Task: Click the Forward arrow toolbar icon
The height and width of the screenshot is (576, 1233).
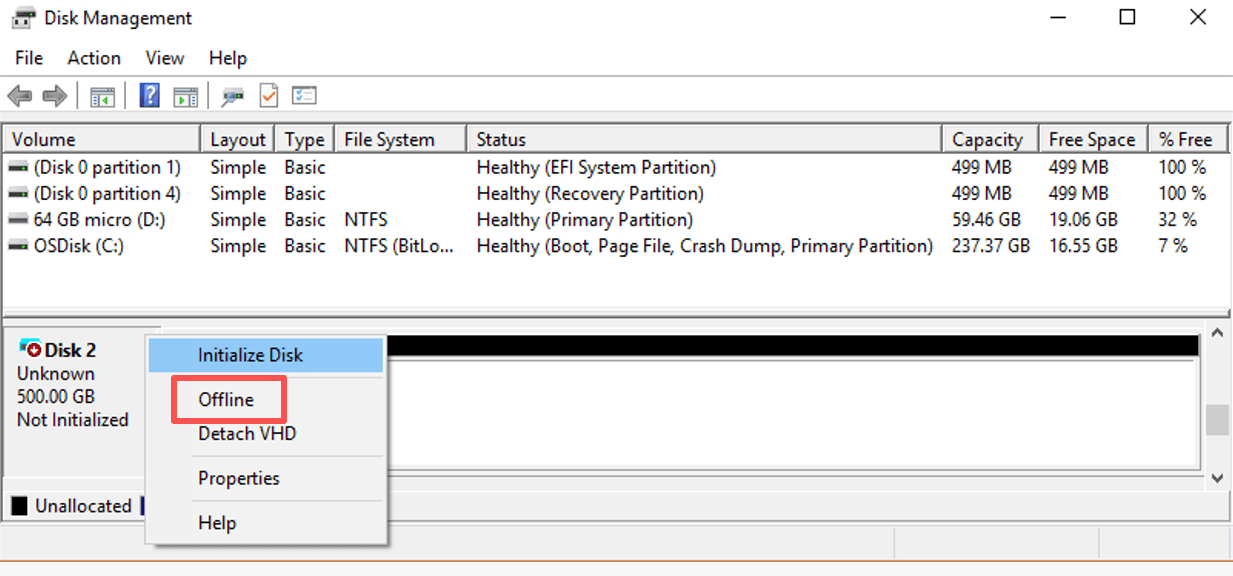Action: click(x=55, y=96)
